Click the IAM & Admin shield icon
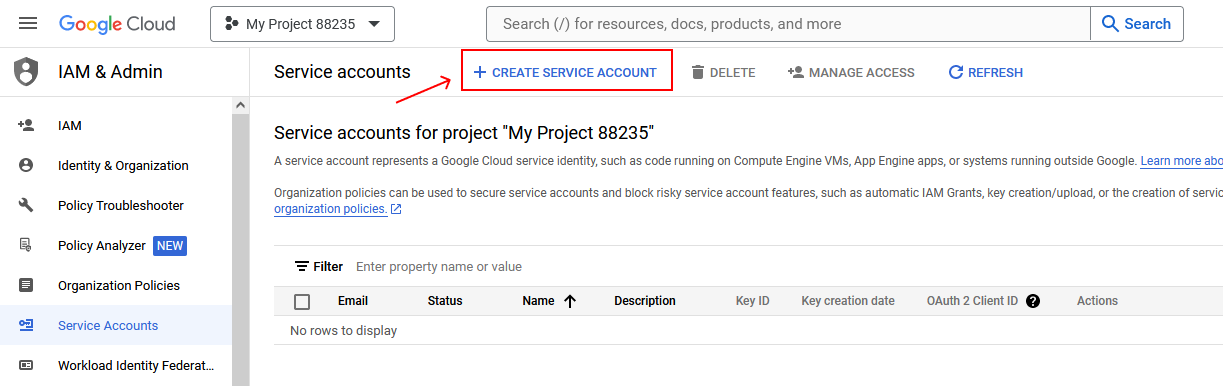 click(x=26, y=71)
